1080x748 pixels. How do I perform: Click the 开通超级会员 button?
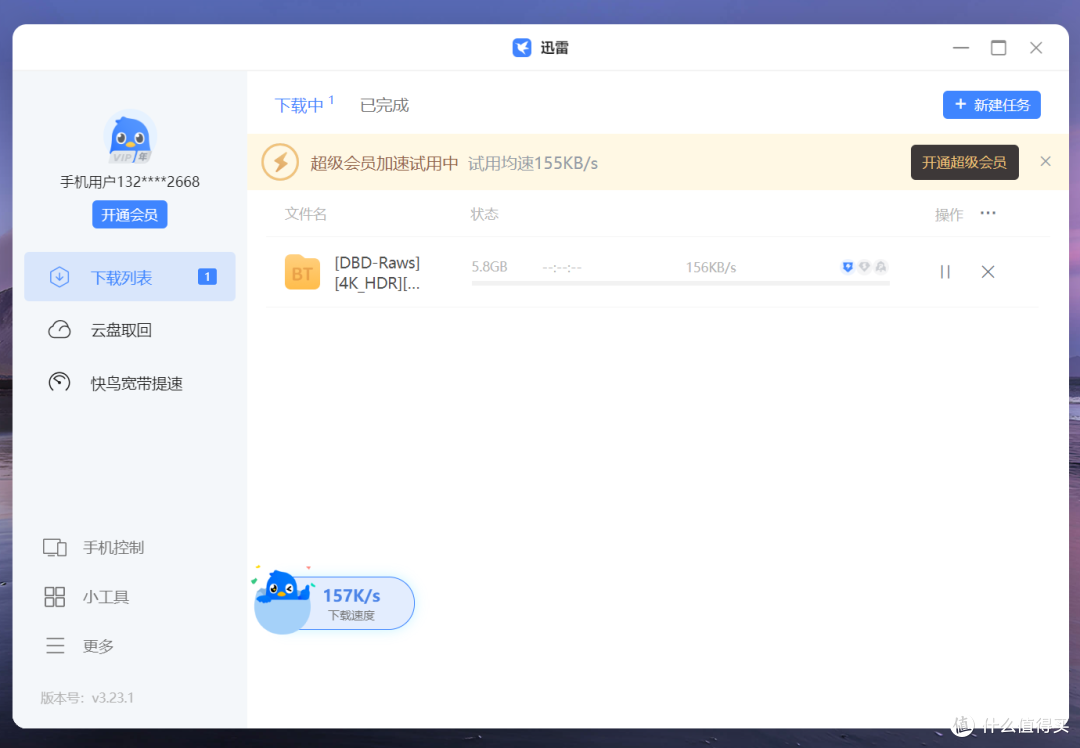(x=964, y=163)
